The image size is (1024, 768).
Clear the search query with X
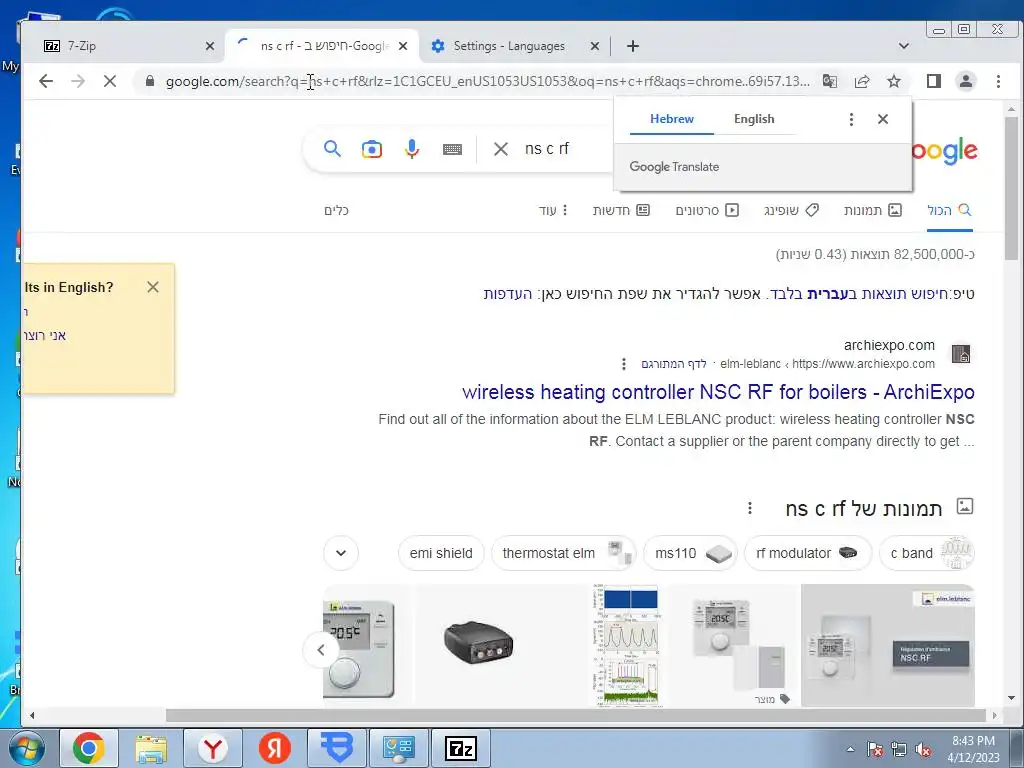[x=501, y=149]
